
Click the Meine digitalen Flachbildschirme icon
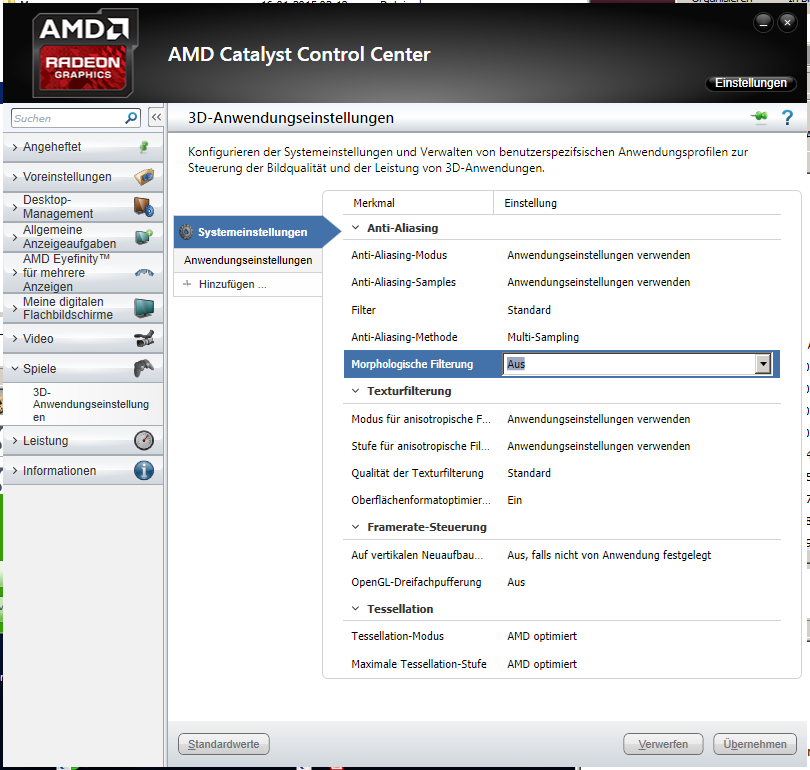(144, 308)
